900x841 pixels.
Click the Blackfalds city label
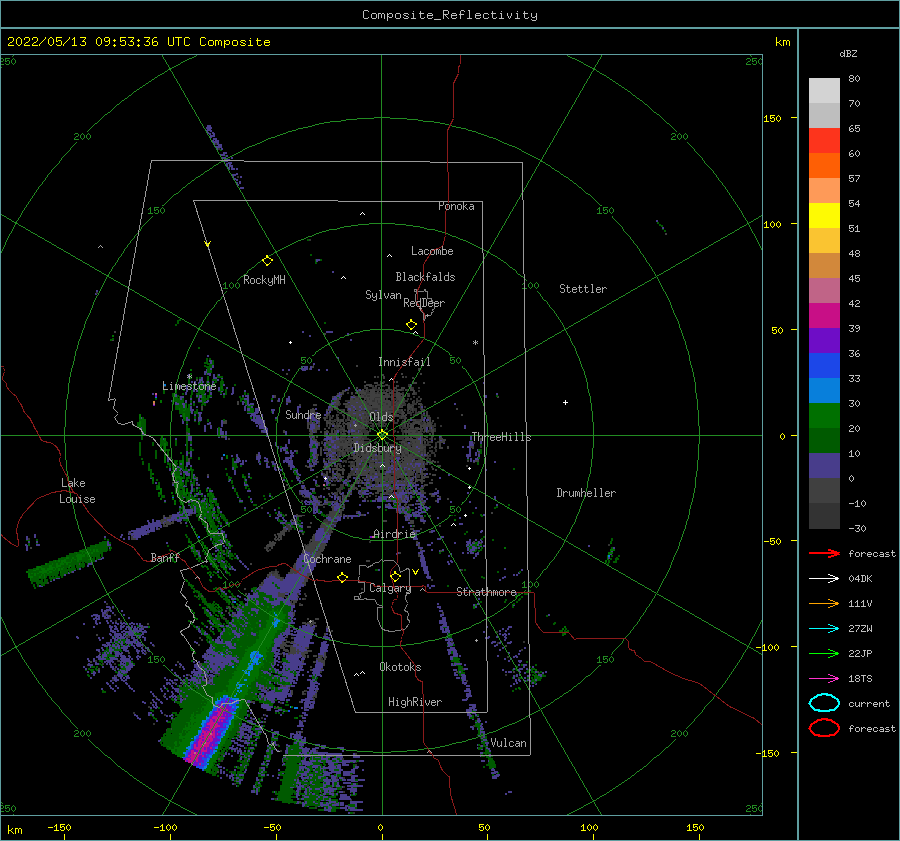tap(425, 277)
